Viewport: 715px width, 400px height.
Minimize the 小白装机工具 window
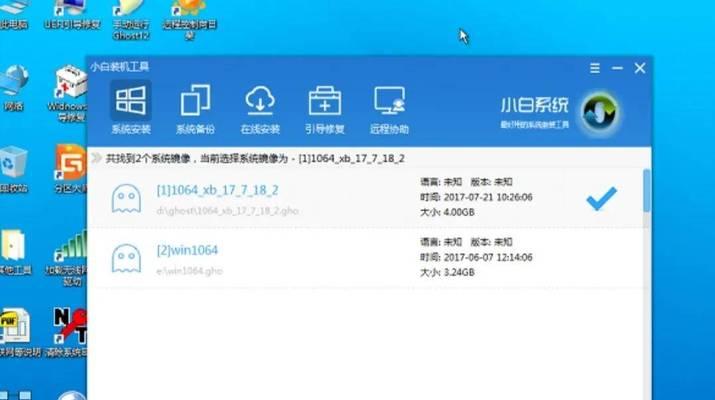pos(617,68)
